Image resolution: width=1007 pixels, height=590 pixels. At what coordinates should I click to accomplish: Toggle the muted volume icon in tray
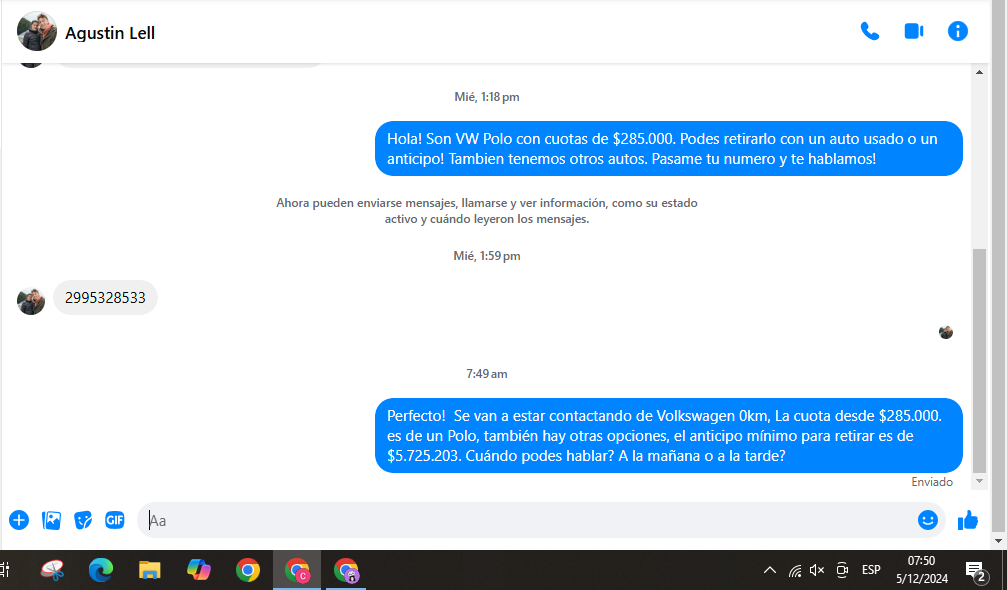point(817,570)
